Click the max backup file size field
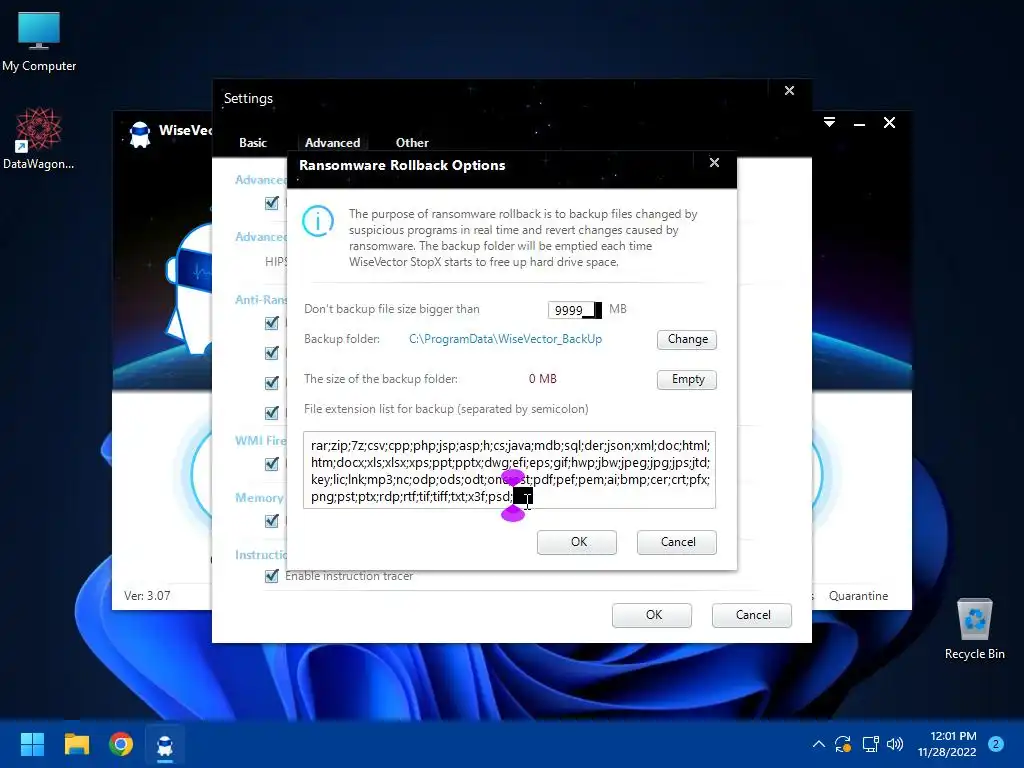 click(x=575, y=310)
